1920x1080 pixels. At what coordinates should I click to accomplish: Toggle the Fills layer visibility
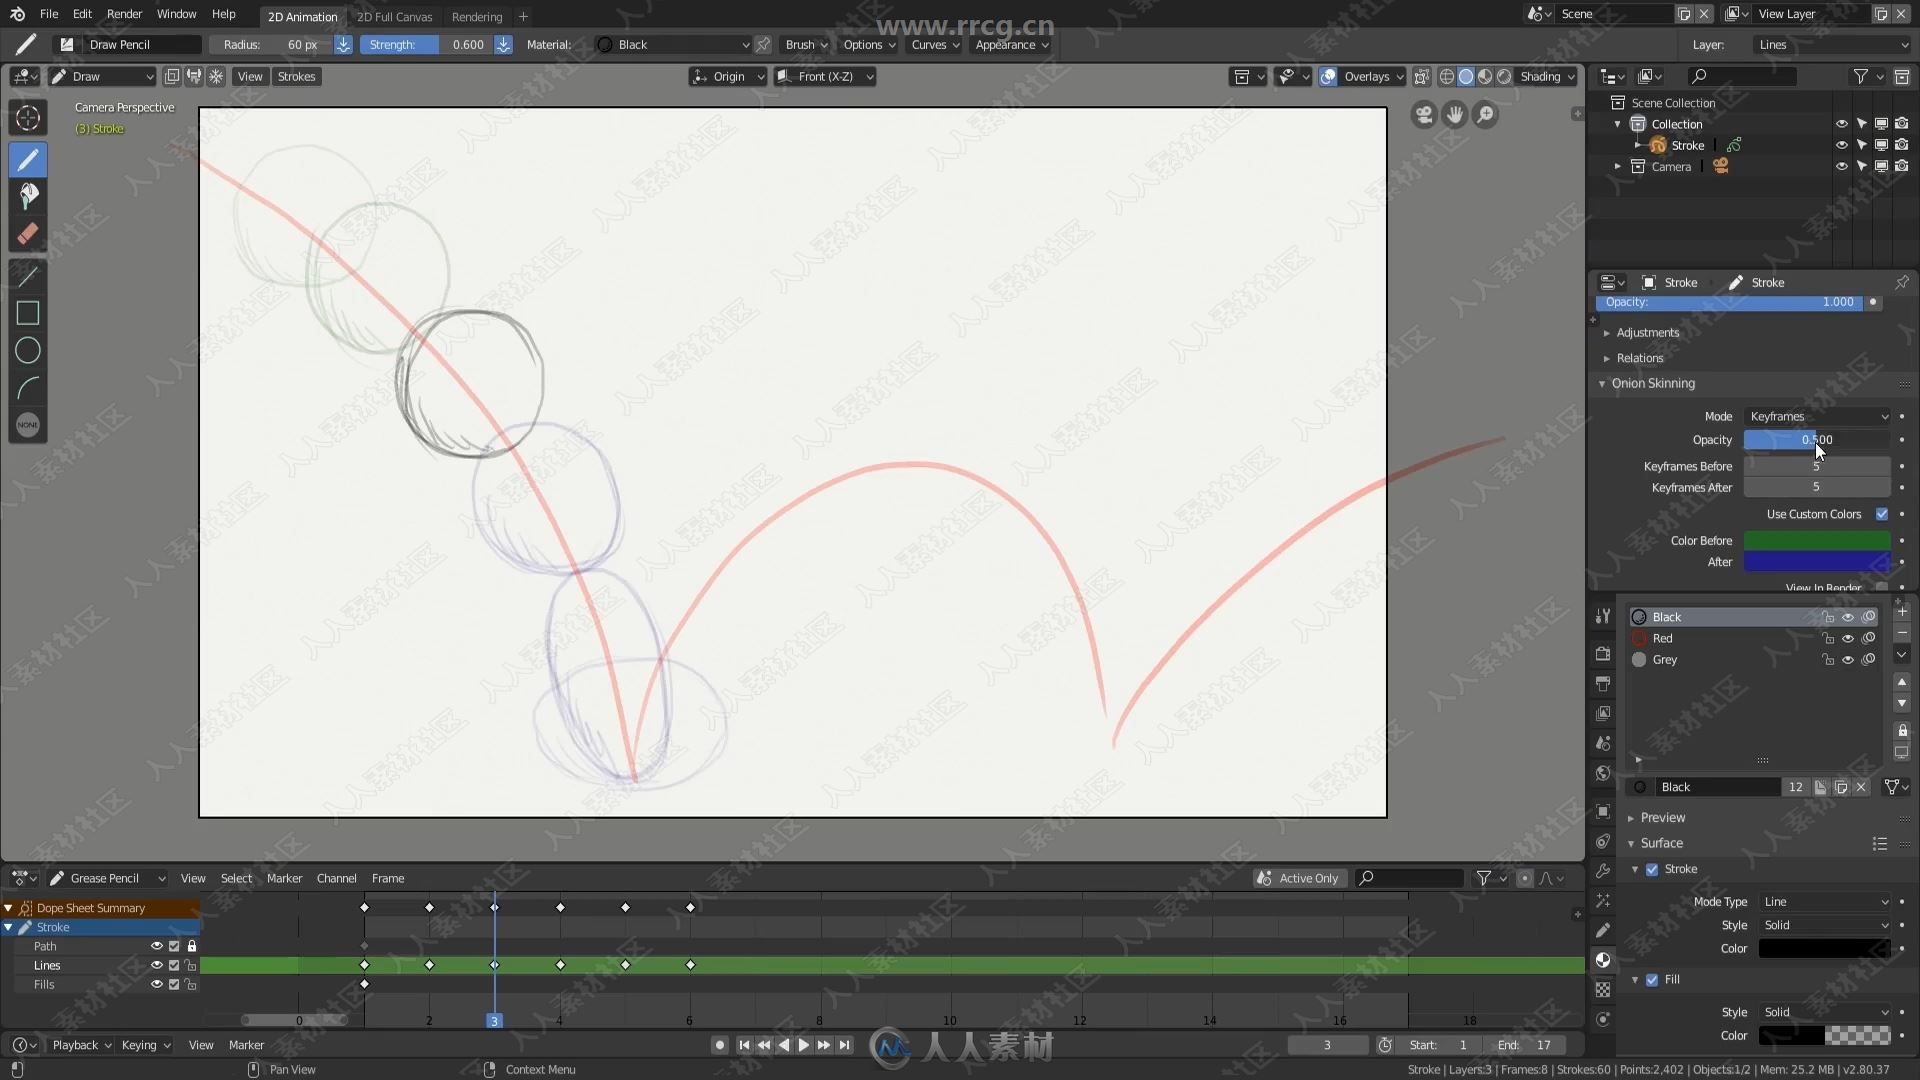click(157, 984)
